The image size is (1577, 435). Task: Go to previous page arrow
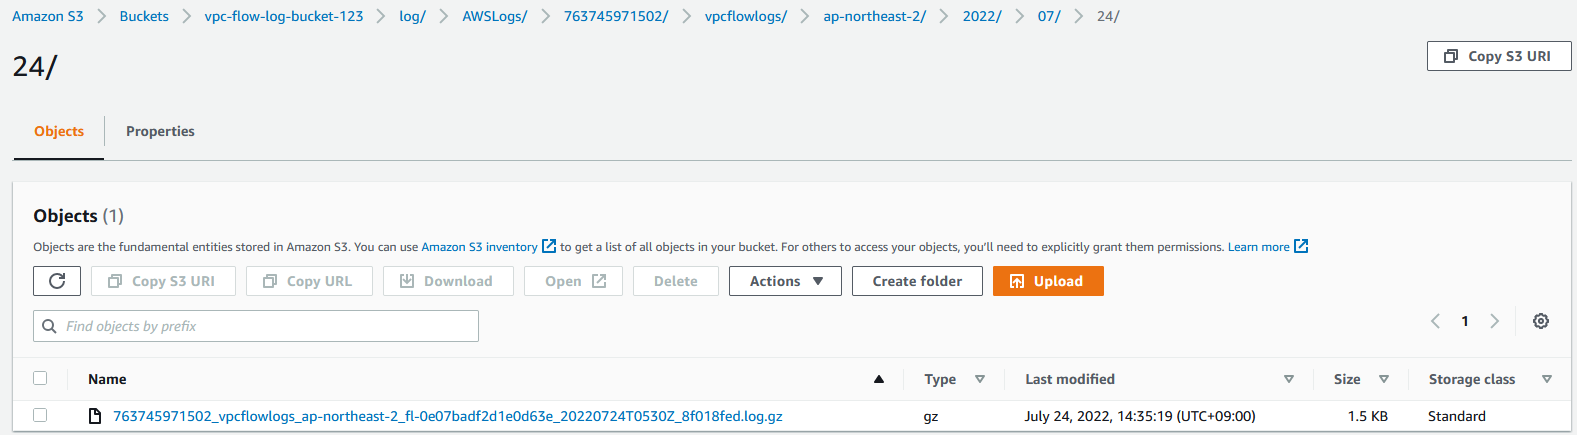pyautogui.click(x=1436, y=321)
